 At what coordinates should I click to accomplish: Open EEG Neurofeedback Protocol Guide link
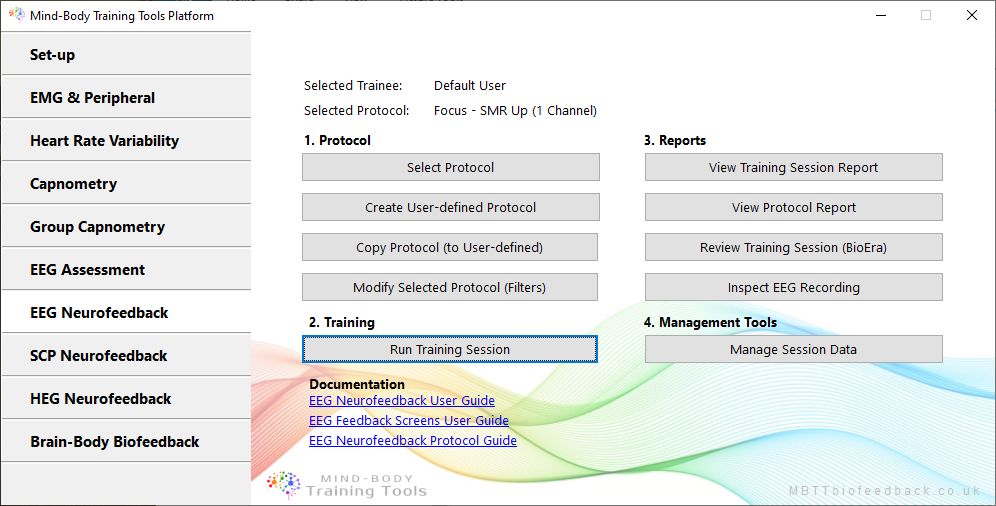(413, 440)
